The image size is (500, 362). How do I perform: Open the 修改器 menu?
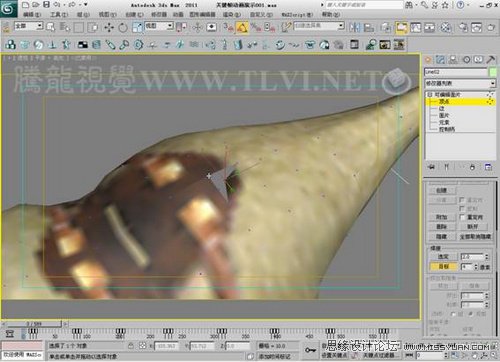[x=159, y=15]
